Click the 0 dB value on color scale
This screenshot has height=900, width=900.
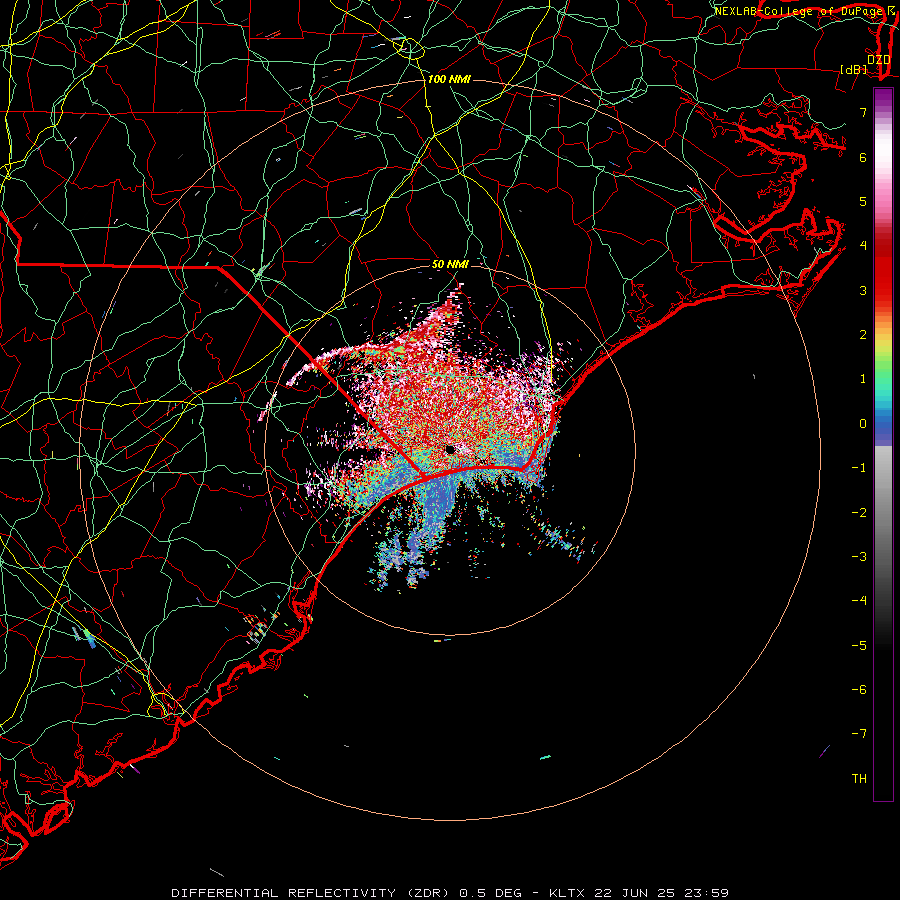pos(863,424)
